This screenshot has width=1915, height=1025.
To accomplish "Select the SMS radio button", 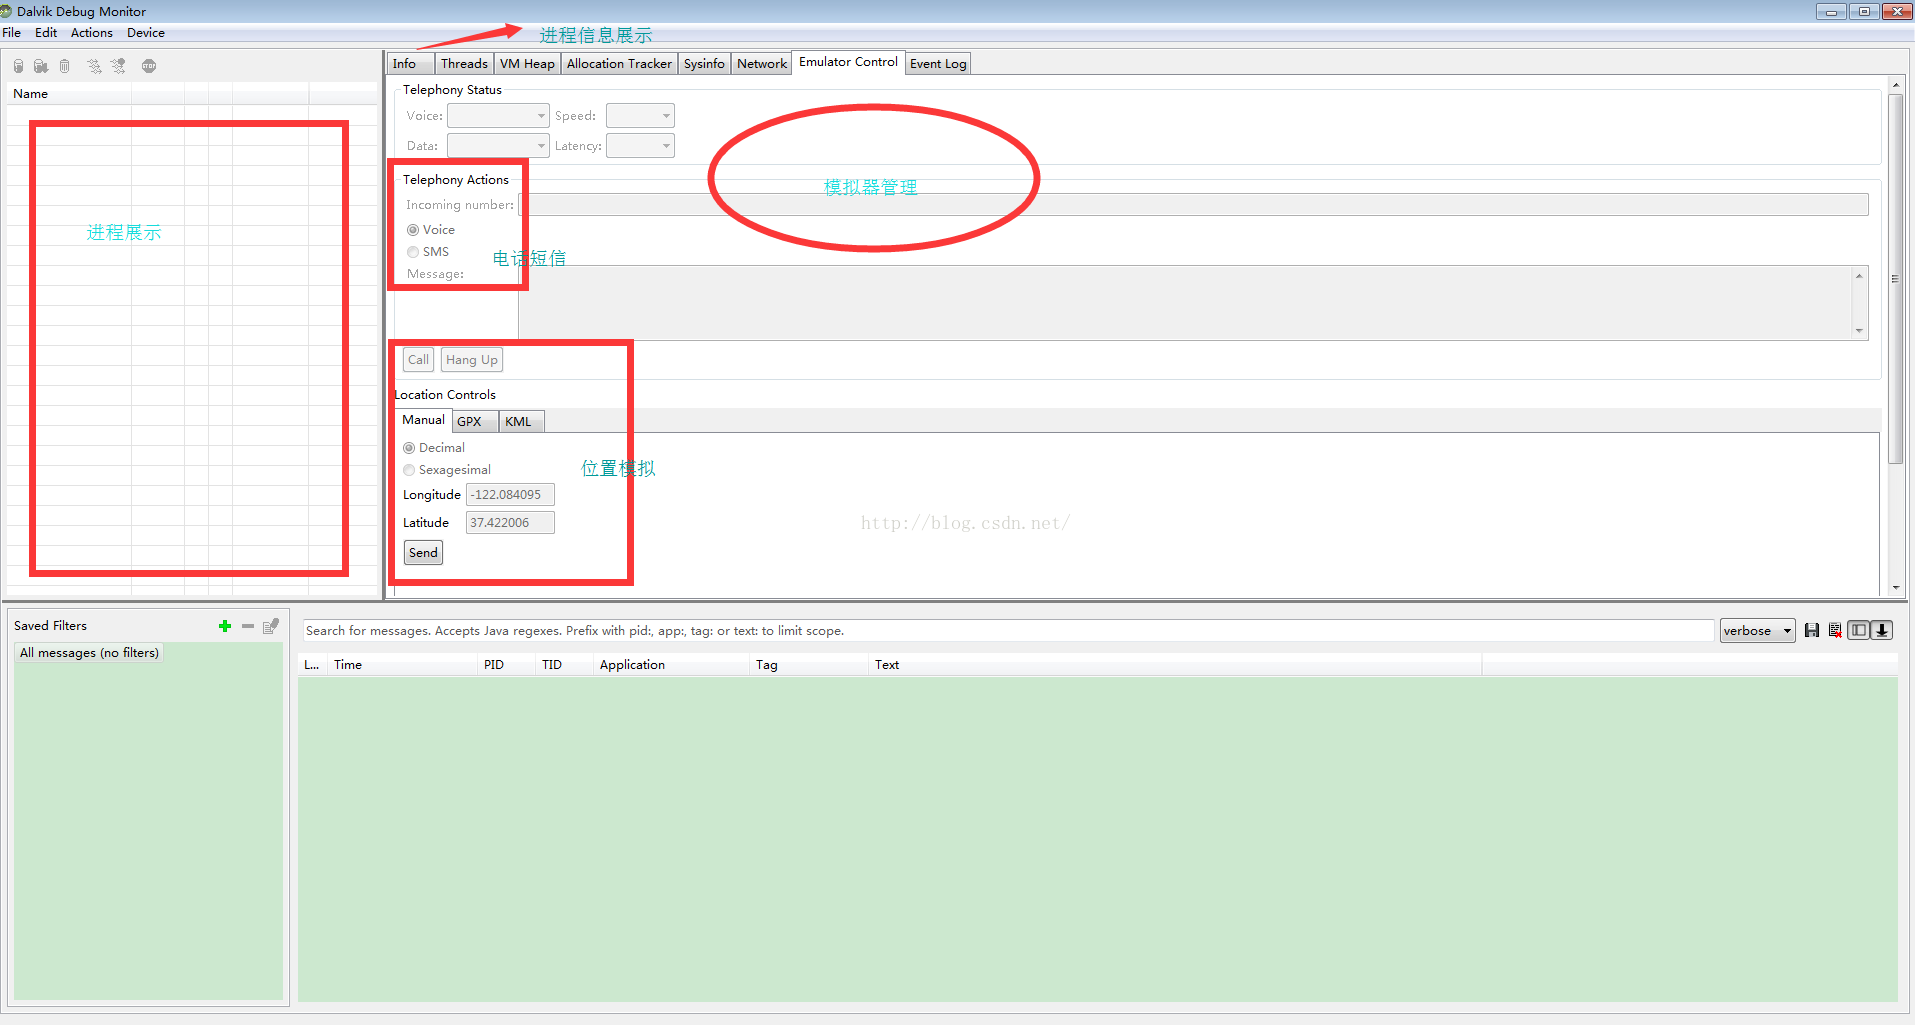I will [413, 252].
